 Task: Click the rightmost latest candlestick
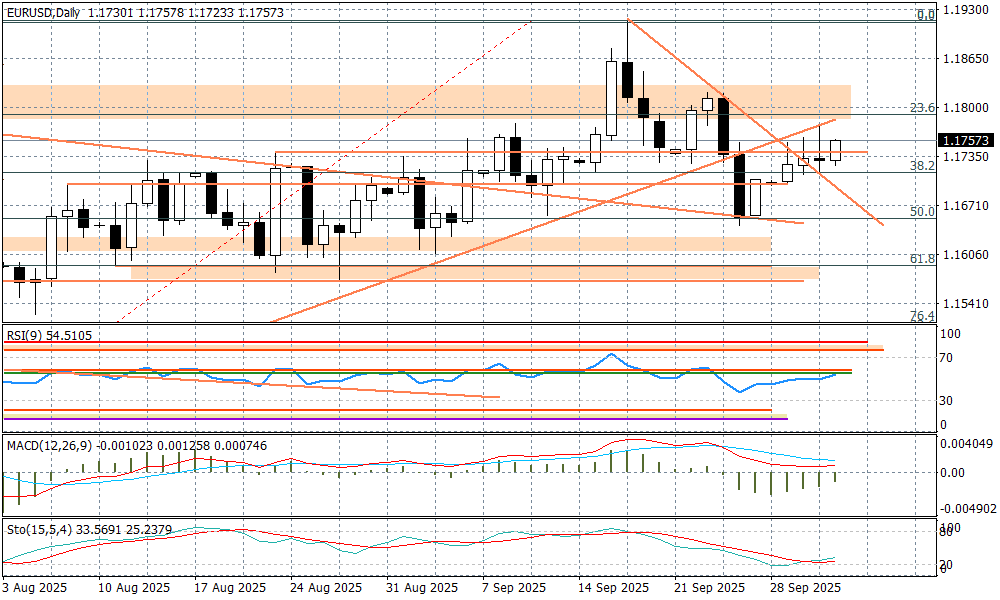[836, 150]
